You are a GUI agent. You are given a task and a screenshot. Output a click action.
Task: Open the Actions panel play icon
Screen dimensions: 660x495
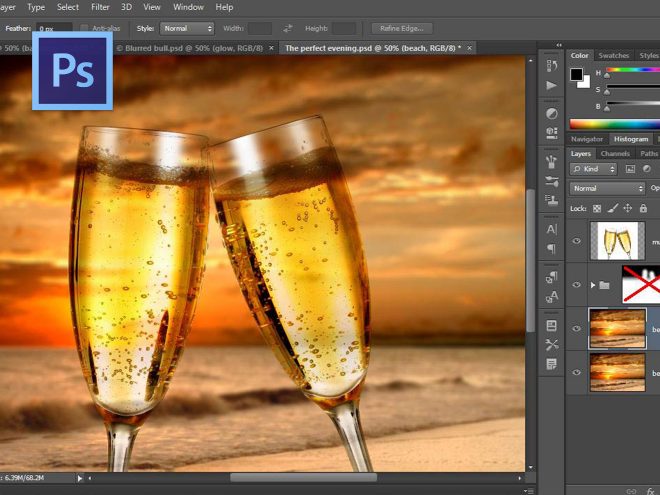coord(552,85)
